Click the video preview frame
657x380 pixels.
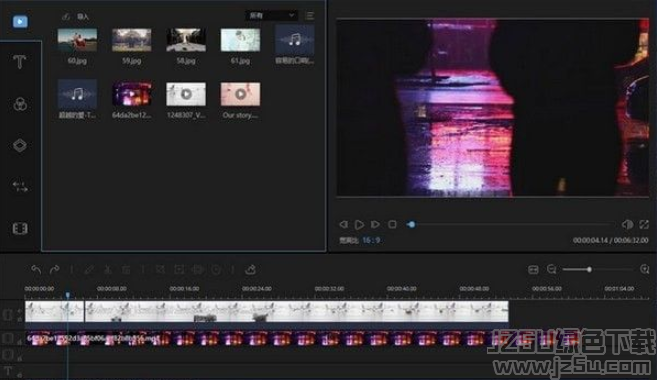coord(493,108)
